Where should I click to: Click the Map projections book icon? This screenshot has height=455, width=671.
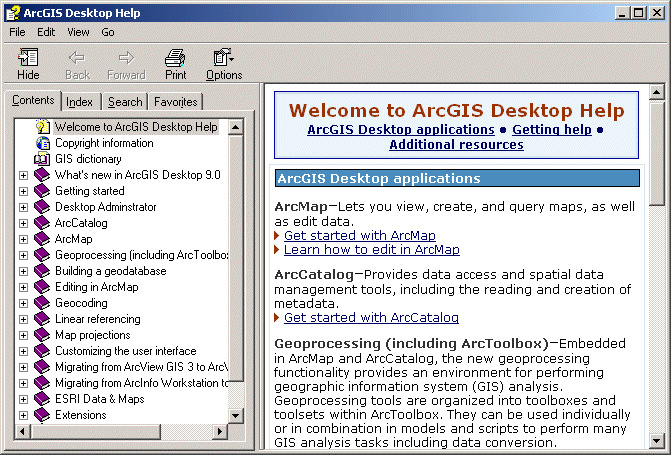pyautogui.click(x=42, y=335)
